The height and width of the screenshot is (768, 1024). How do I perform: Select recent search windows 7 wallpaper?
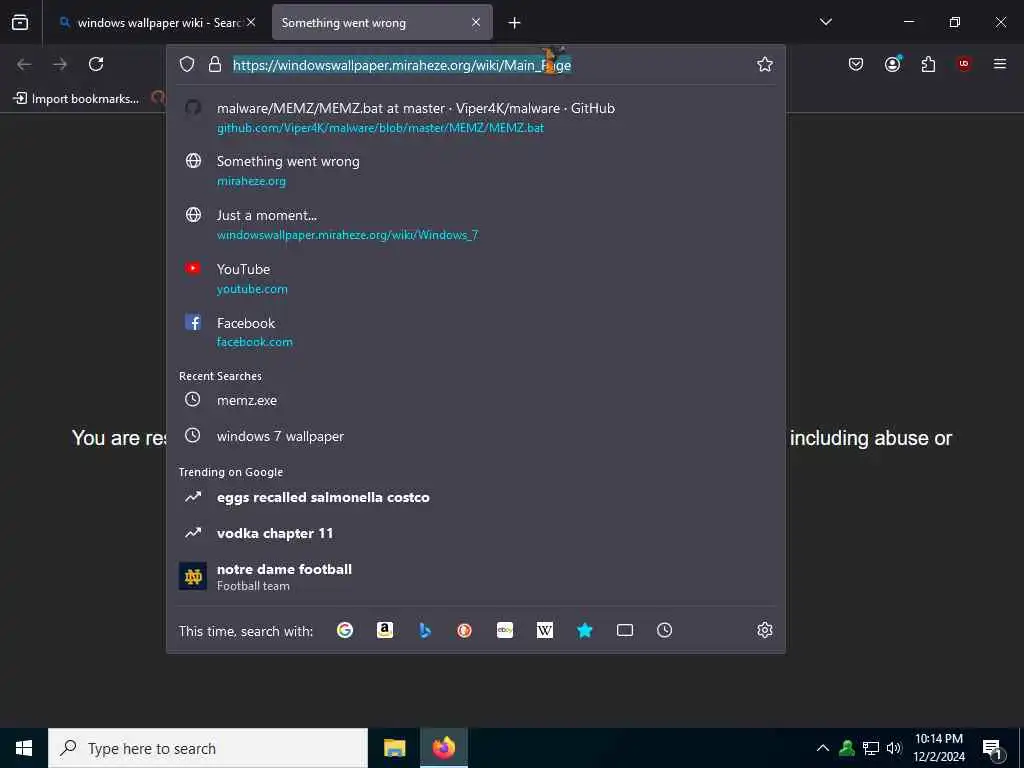475,436
